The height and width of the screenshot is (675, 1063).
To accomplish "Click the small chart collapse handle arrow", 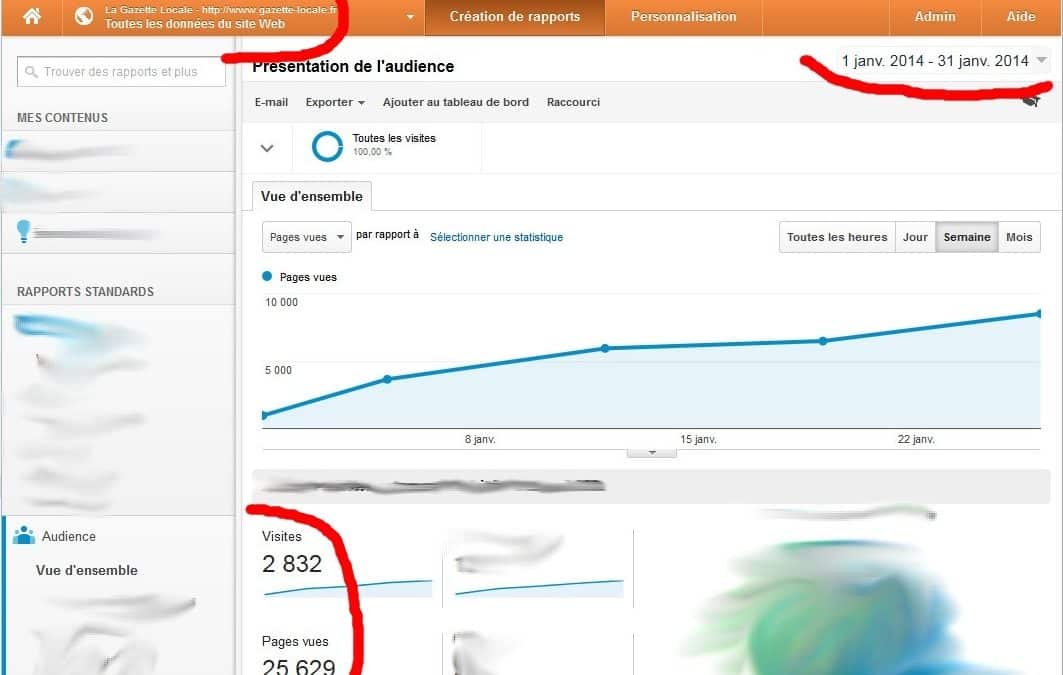I will click(651, 453).
